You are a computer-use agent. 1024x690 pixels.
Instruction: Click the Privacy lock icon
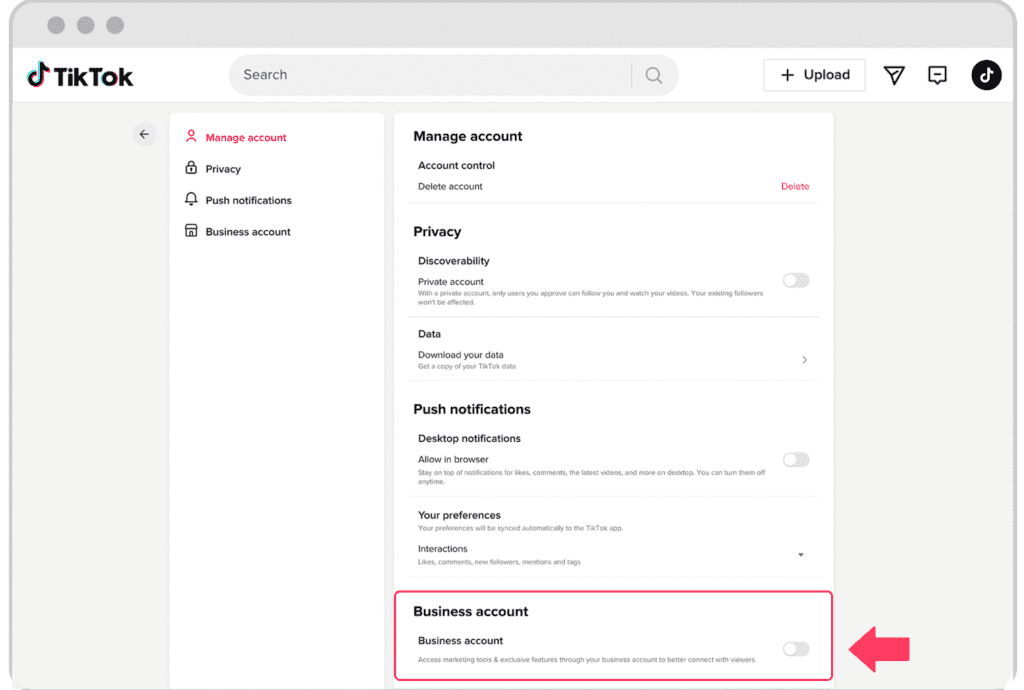[191, 168]
